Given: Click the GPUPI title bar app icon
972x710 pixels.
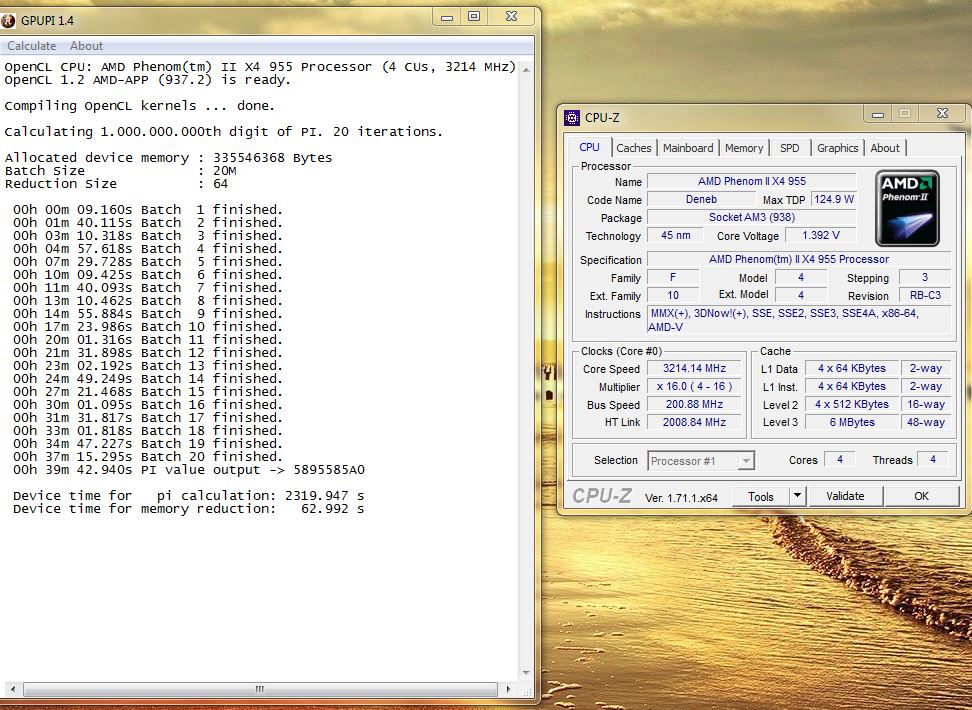Looking at the screenshot, I should [9, 20].
